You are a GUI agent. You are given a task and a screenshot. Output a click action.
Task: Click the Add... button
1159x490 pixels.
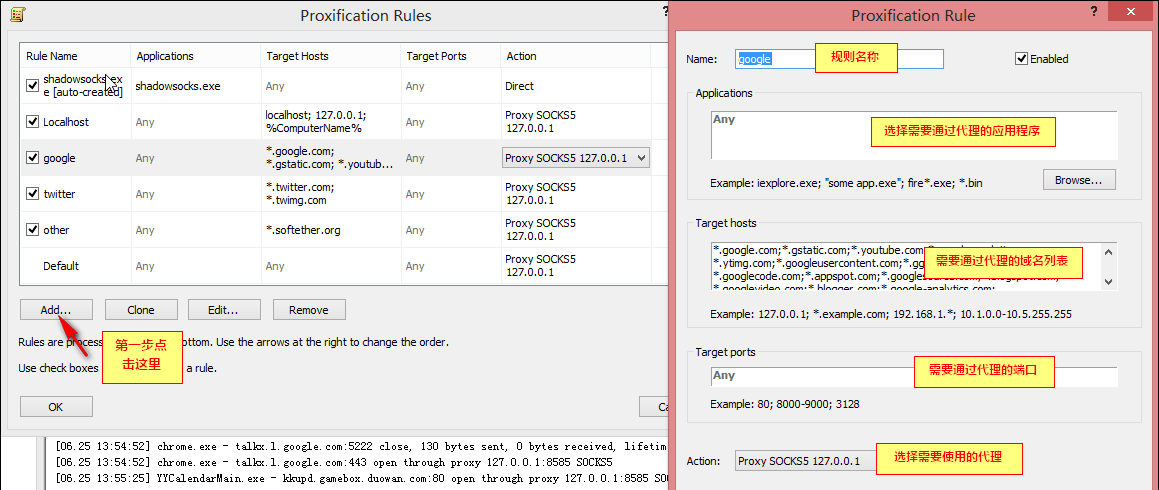point(56,310)
